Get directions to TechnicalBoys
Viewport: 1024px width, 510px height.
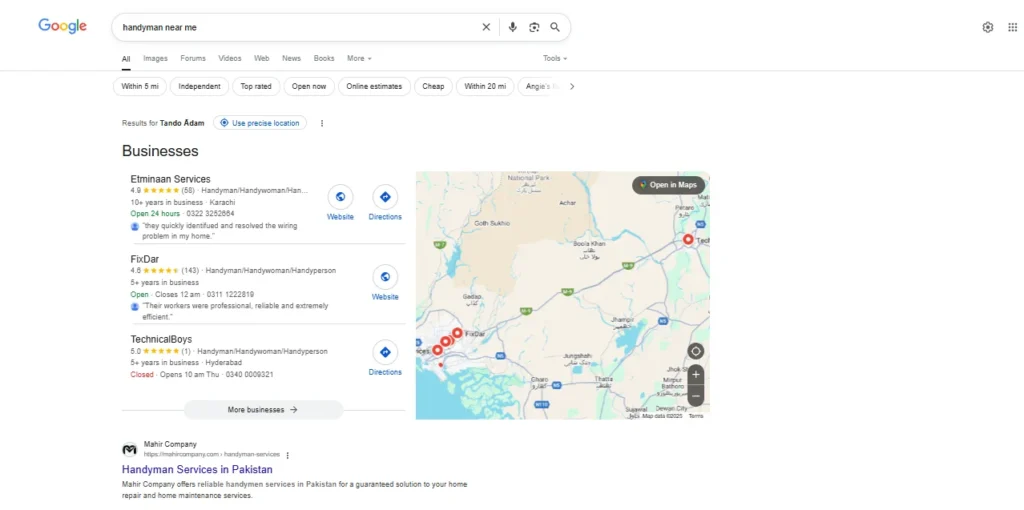[385, 352]
